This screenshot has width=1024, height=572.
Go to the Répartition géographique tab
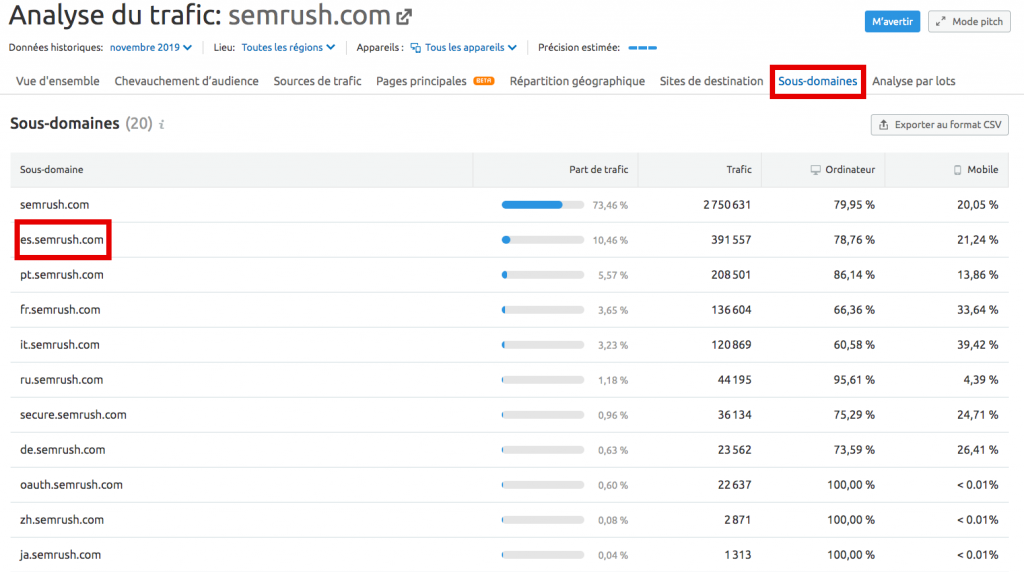click(x=577, y=81)
